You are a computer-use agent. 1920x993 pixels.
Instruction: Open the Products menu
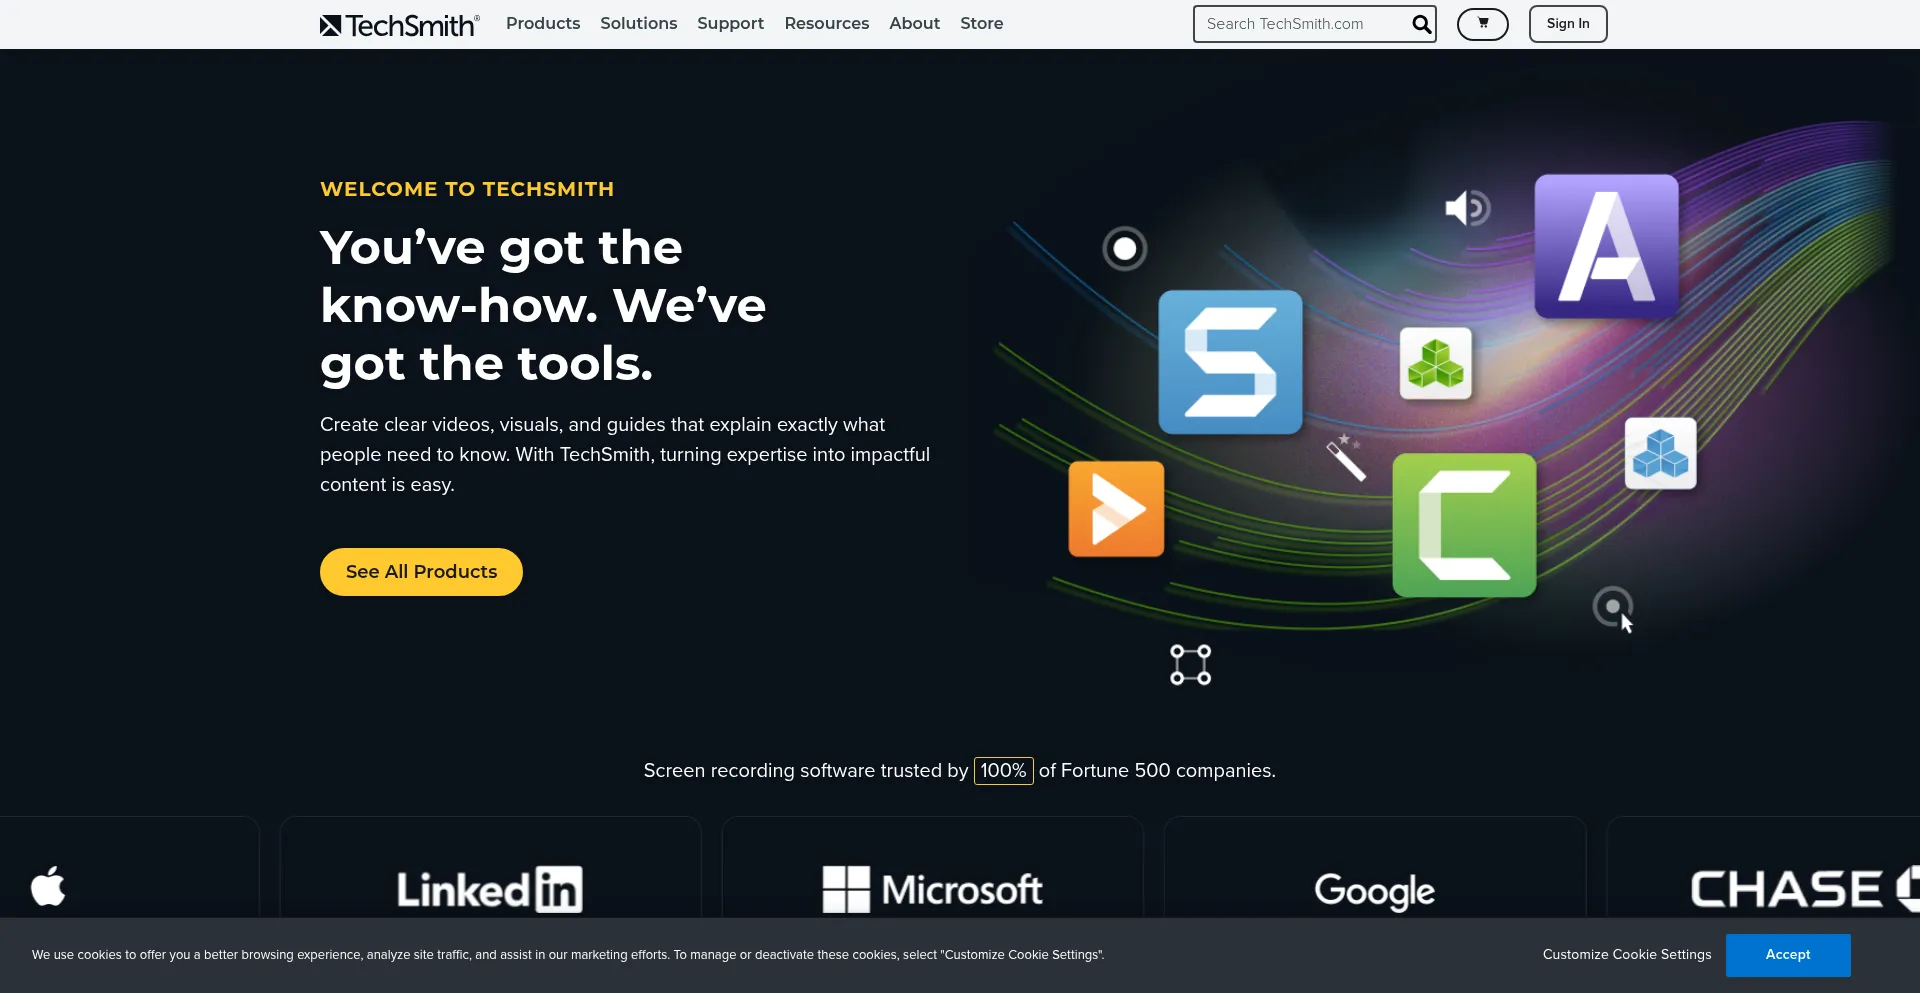point(543,24)
